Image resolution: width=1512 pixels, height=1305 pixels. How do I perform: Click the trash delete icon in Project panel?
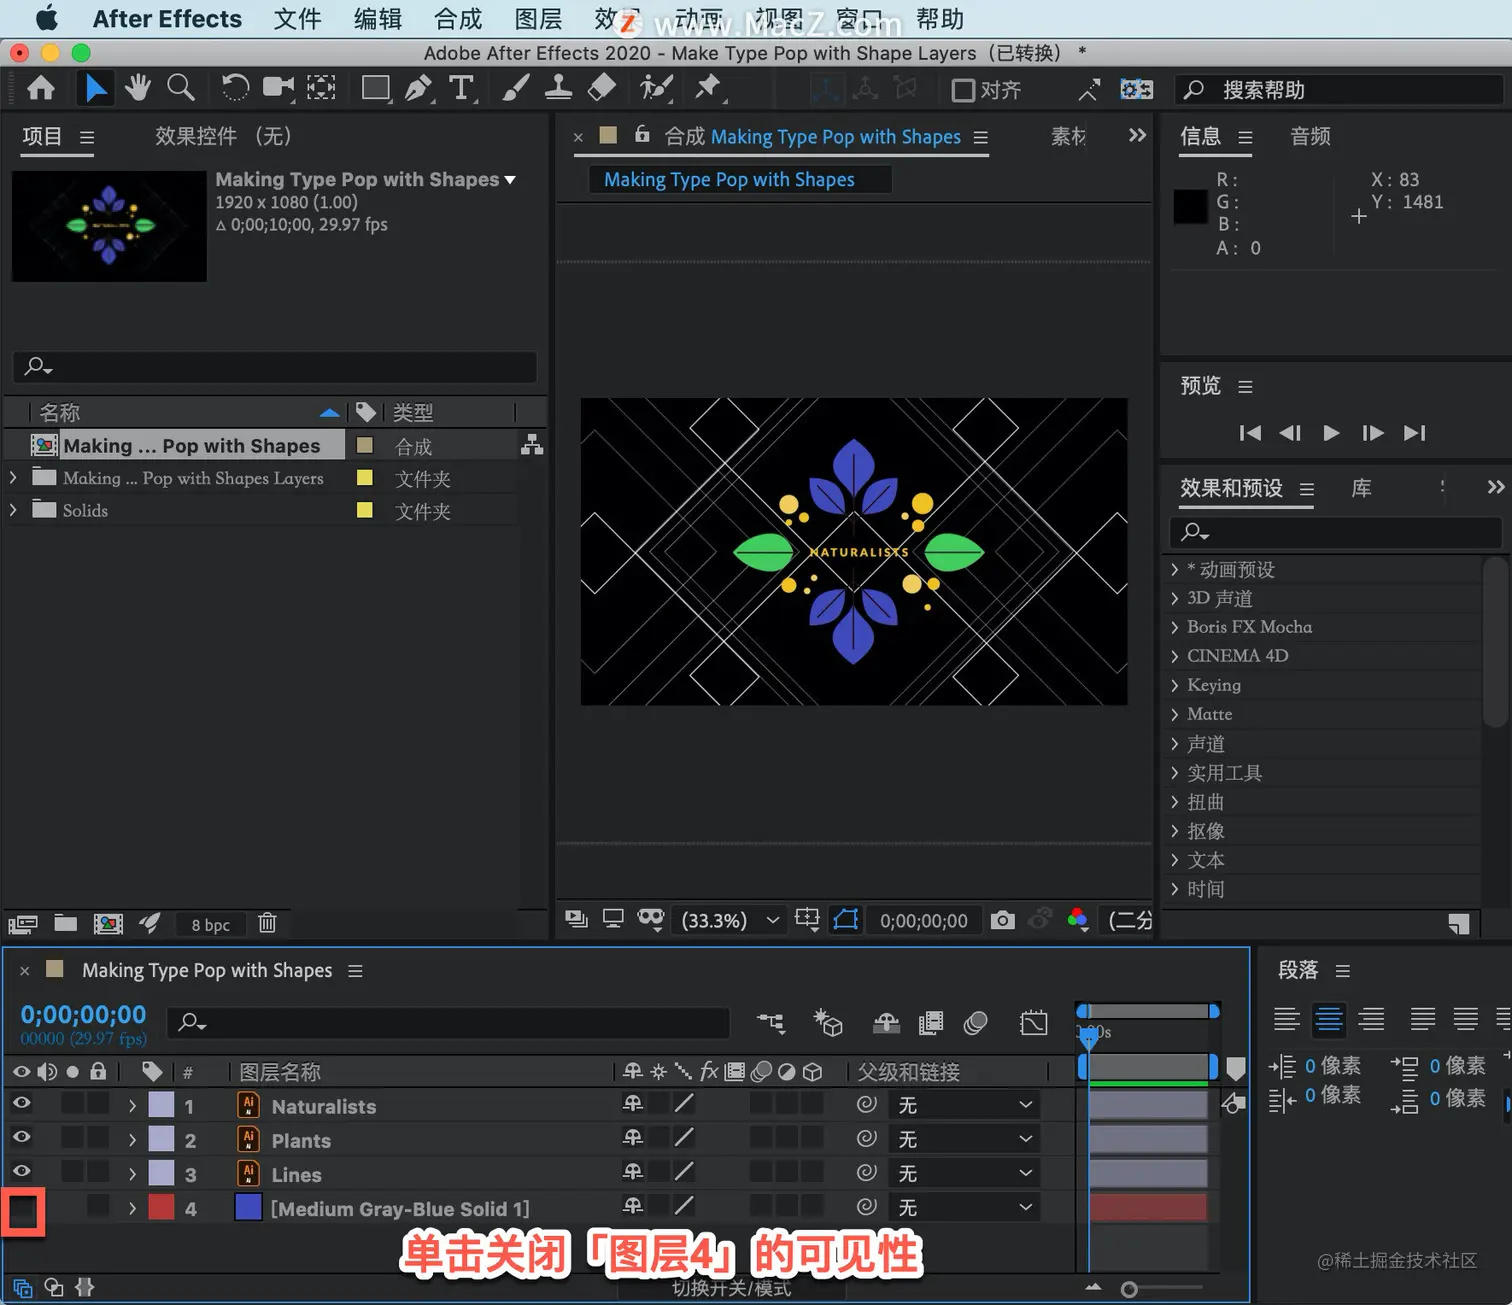click(x=267, y=923)
